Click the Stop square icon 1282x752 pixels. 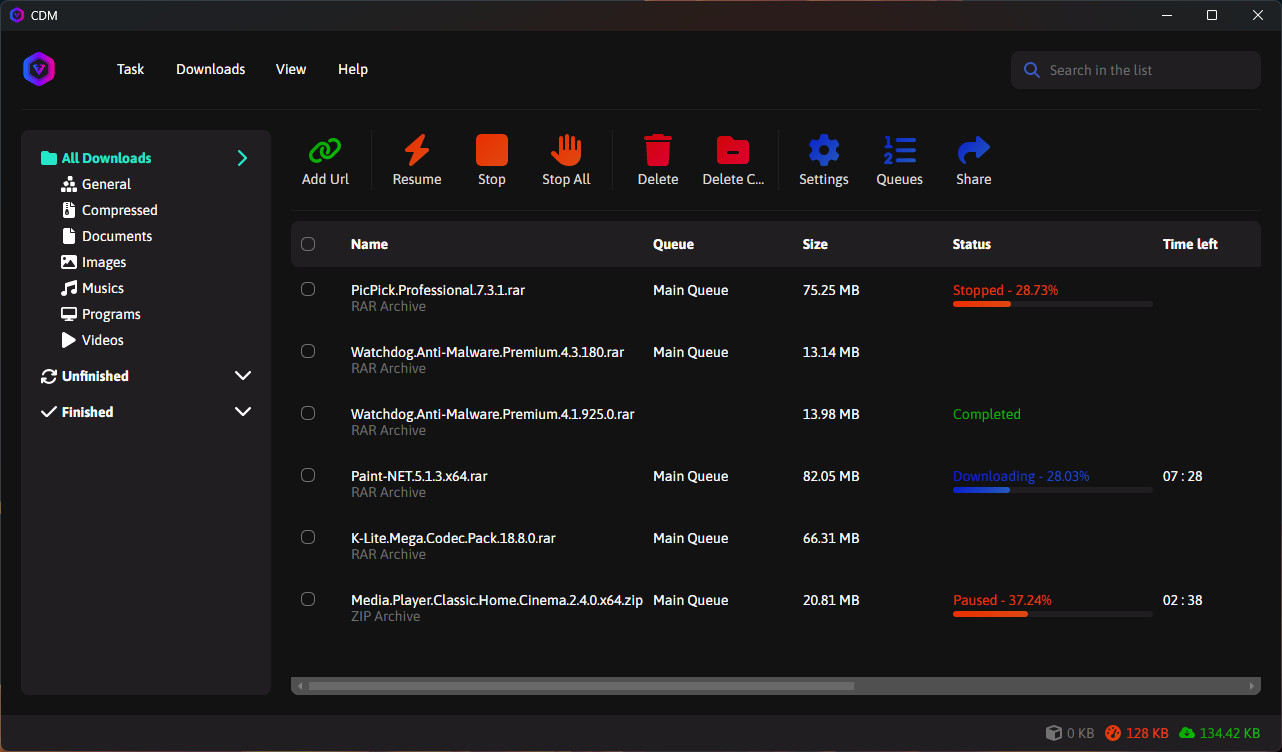tap(491, 151)
